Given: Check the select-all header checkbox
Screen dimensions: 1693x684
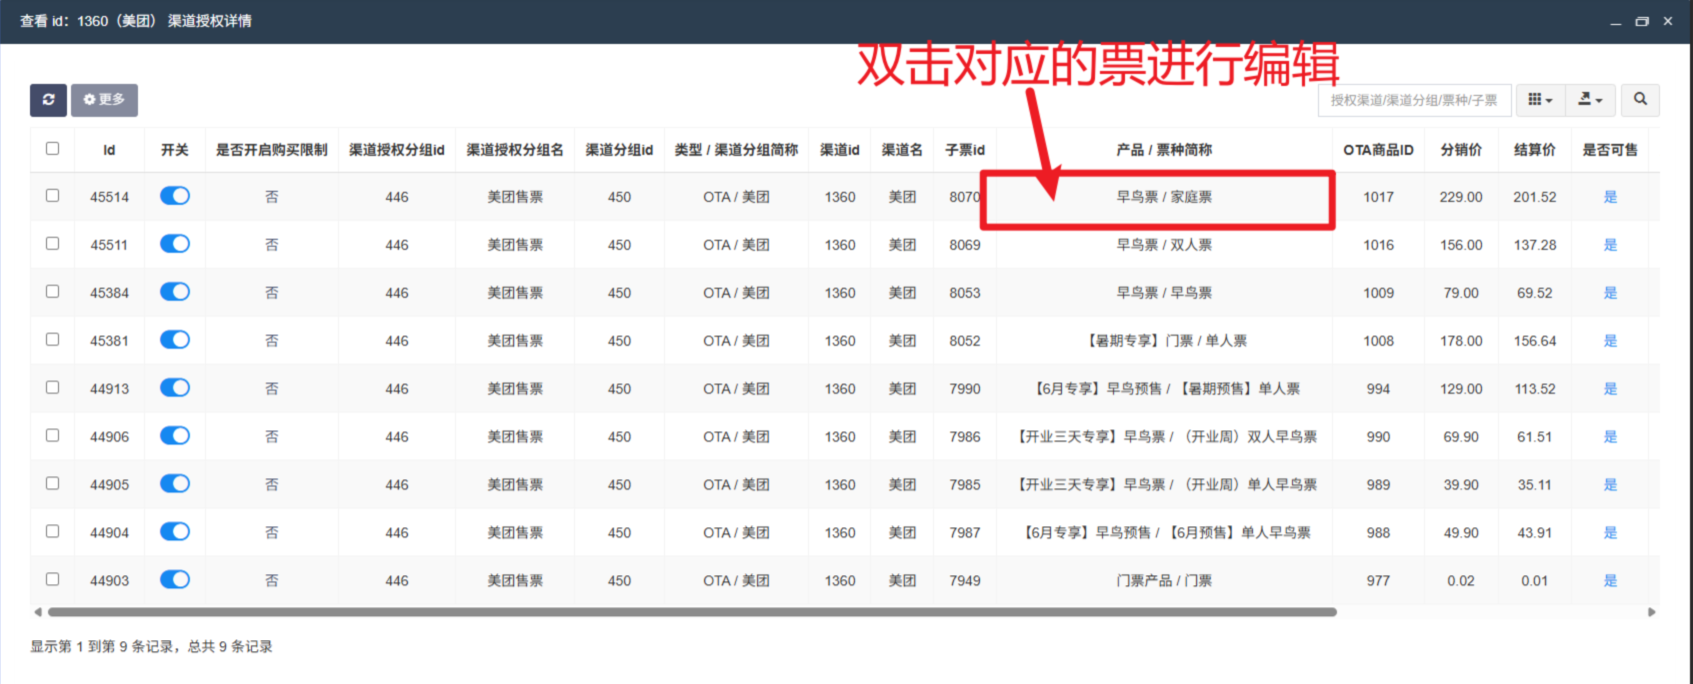Looking at the screenshot, I should click(52, 149).
